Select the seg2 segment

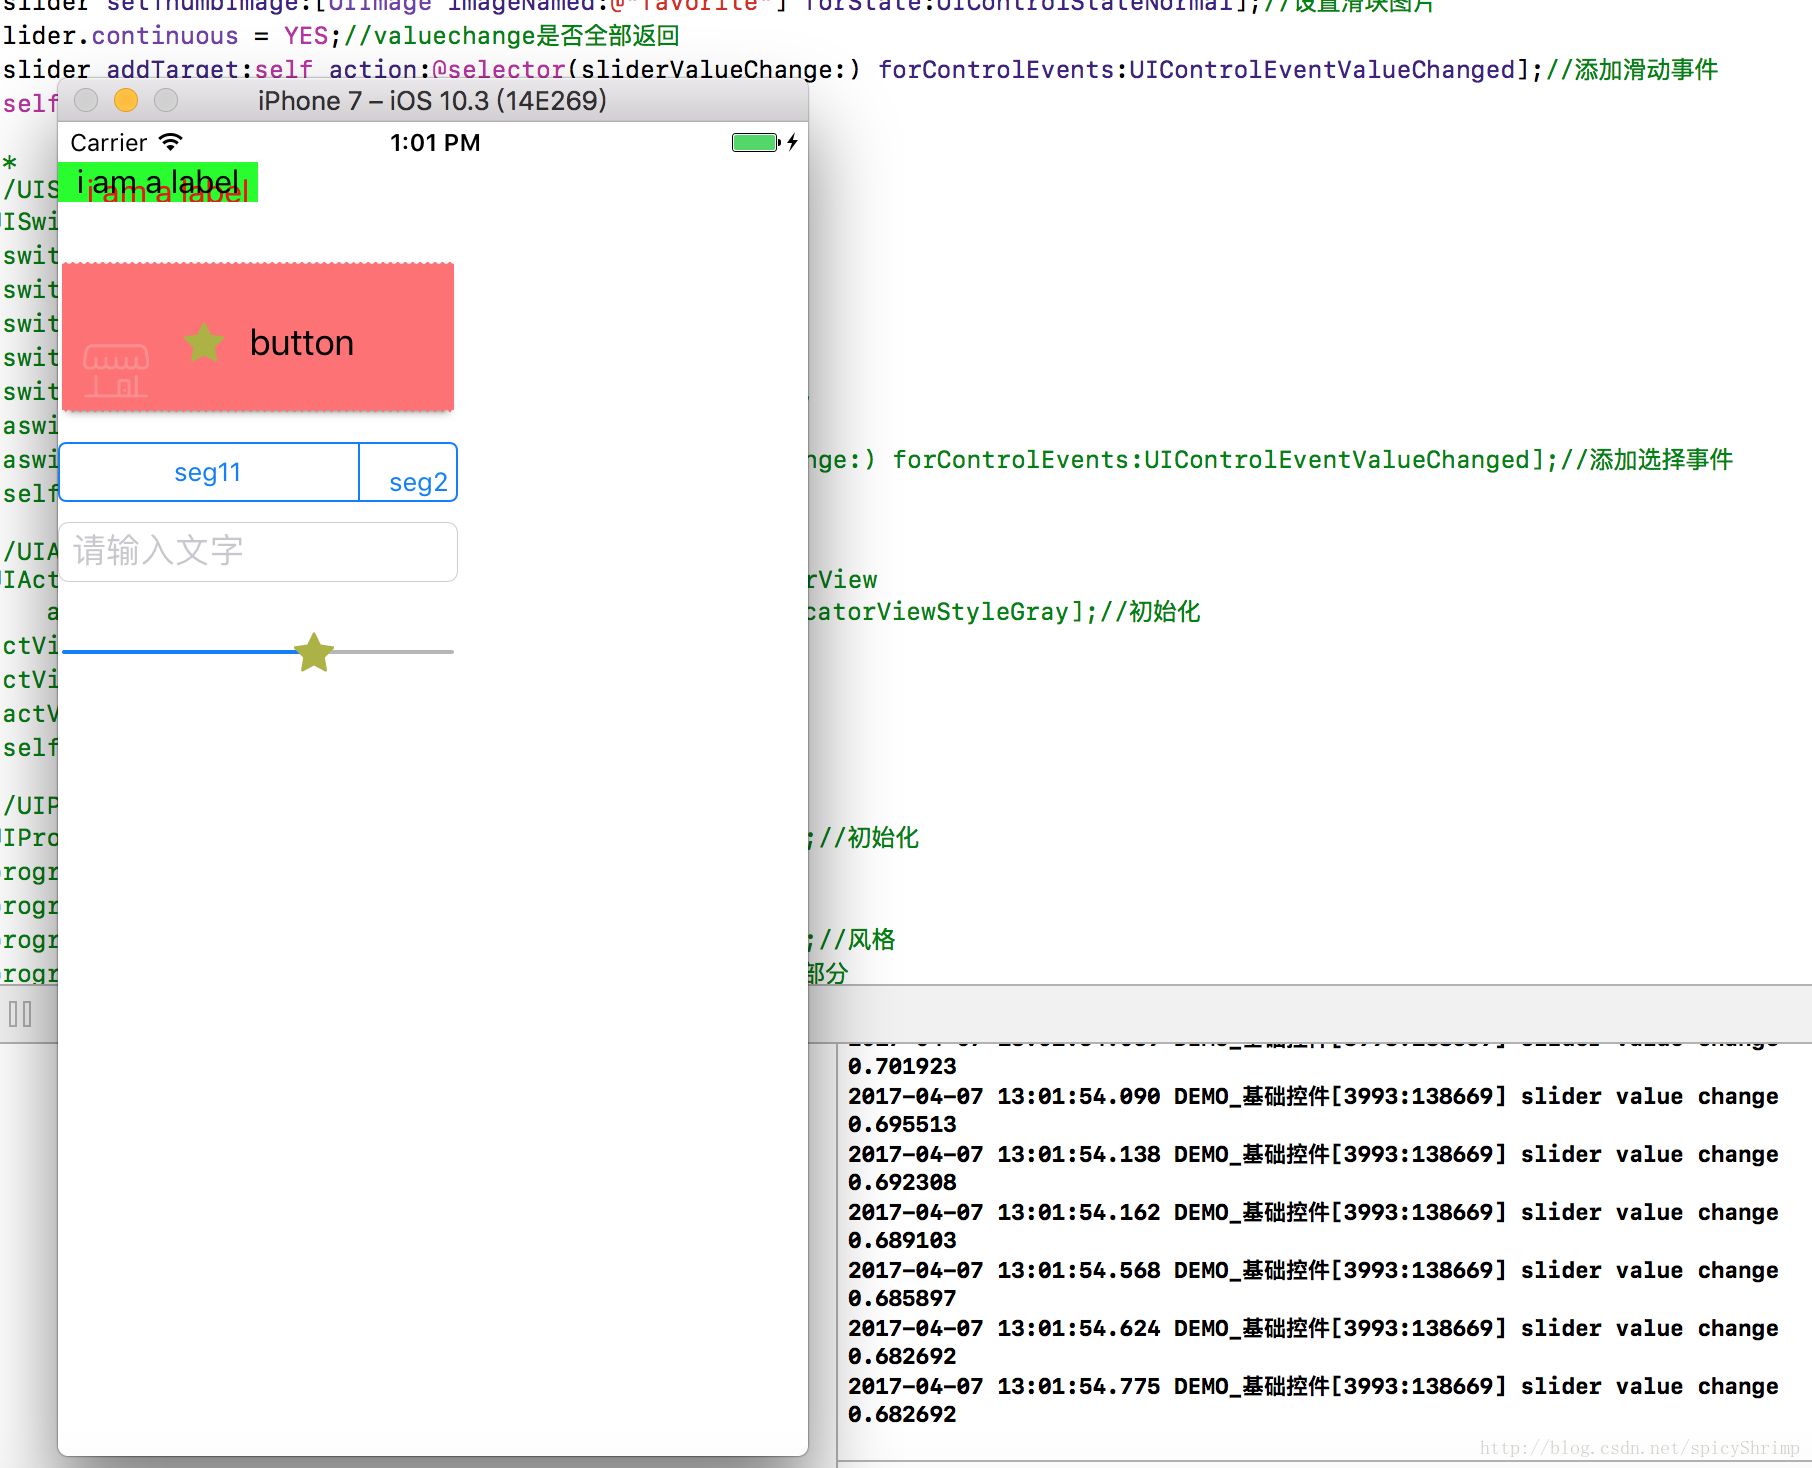409,472
